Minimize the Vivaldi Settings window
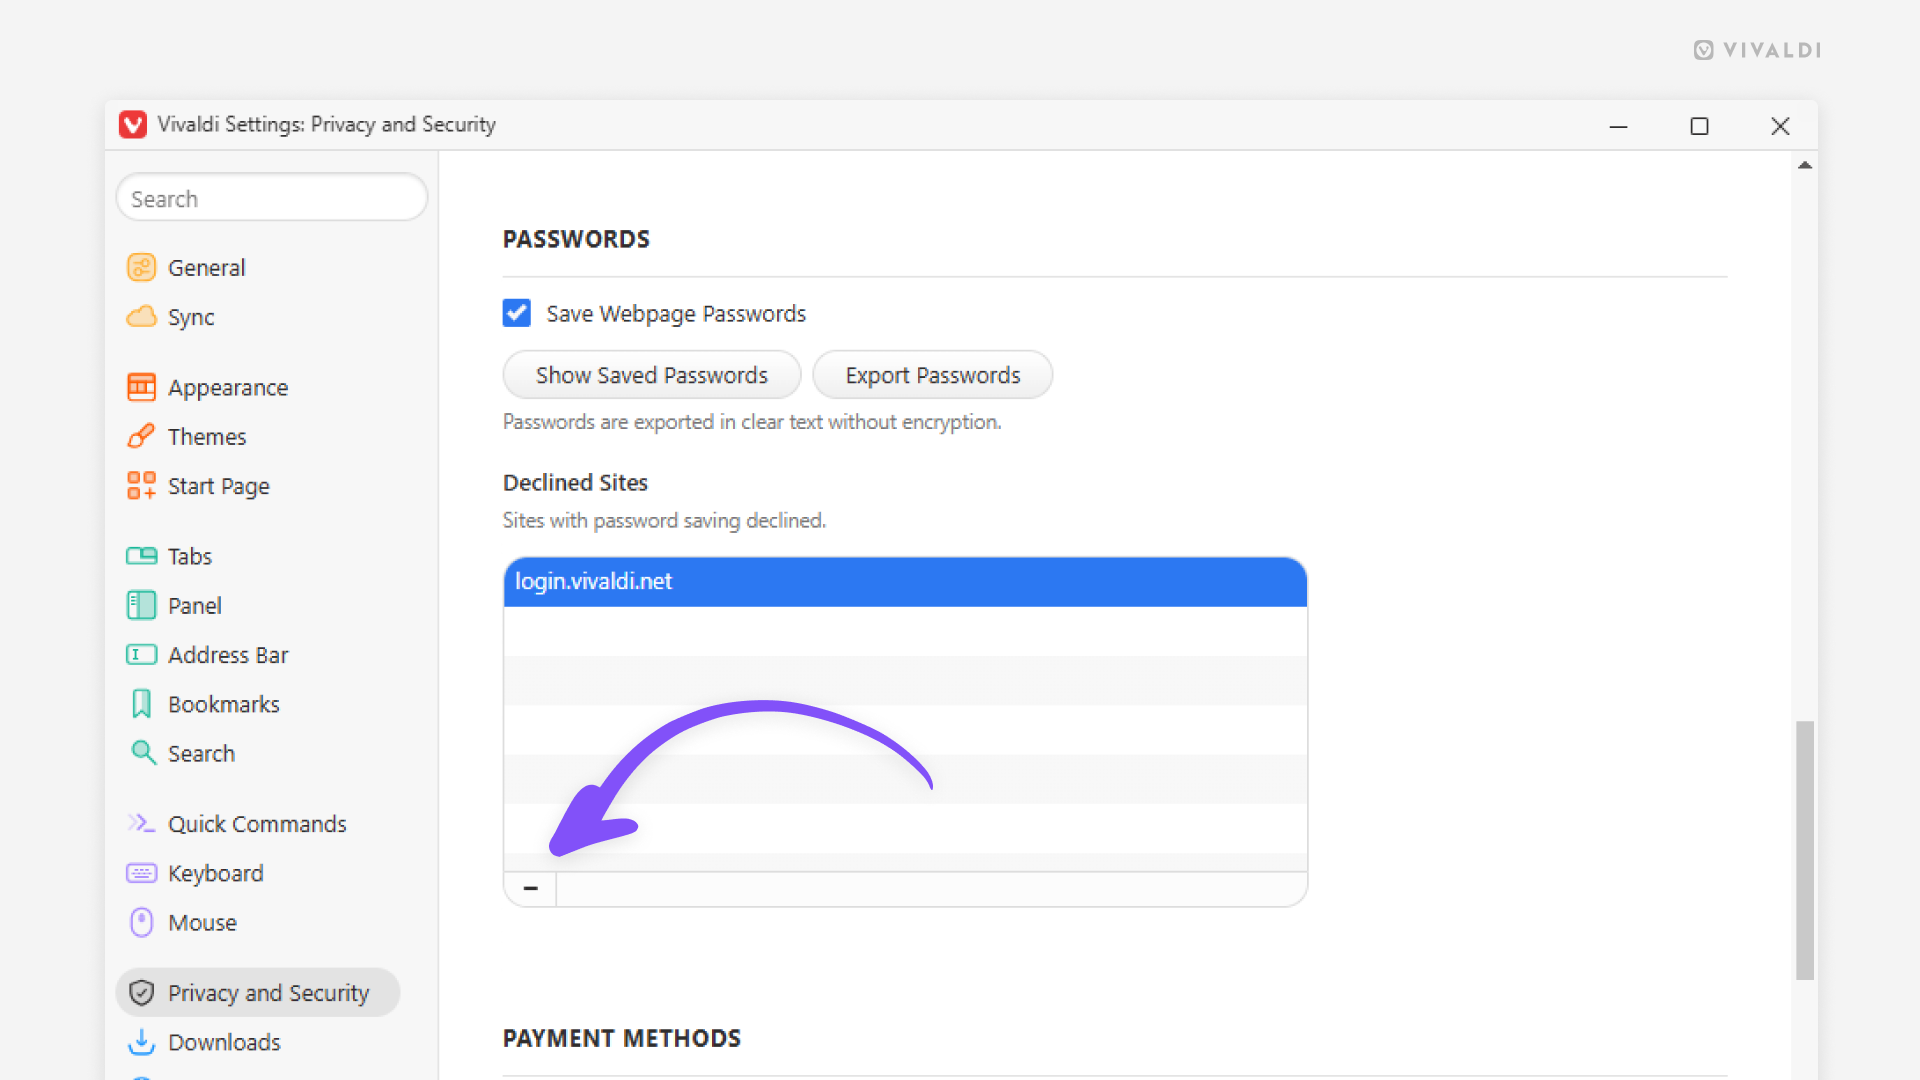 (1619, 126)
